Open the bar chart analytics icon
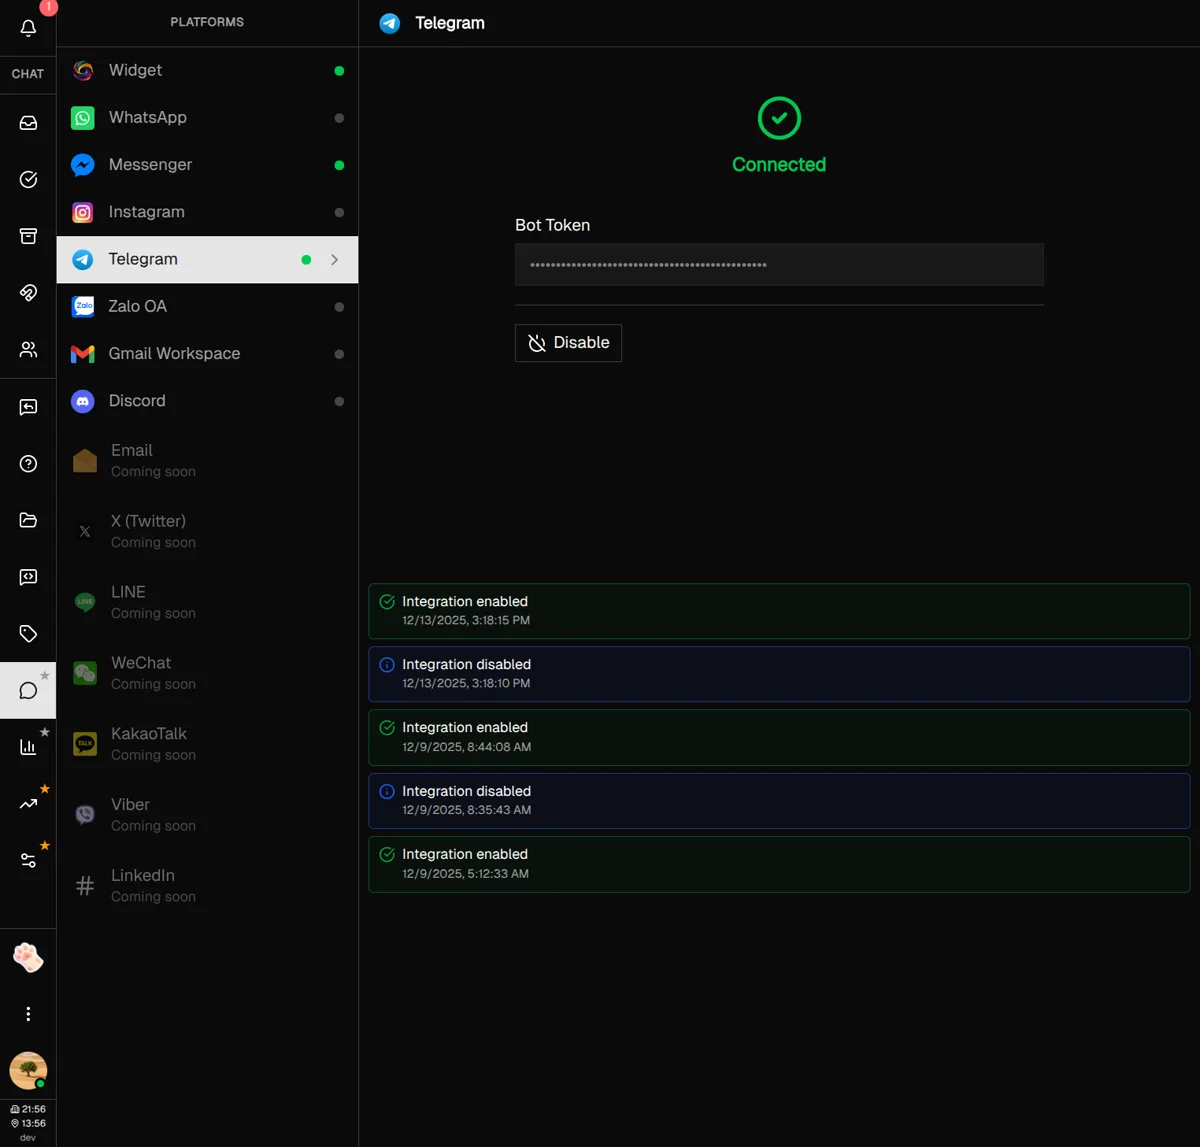 28,747
